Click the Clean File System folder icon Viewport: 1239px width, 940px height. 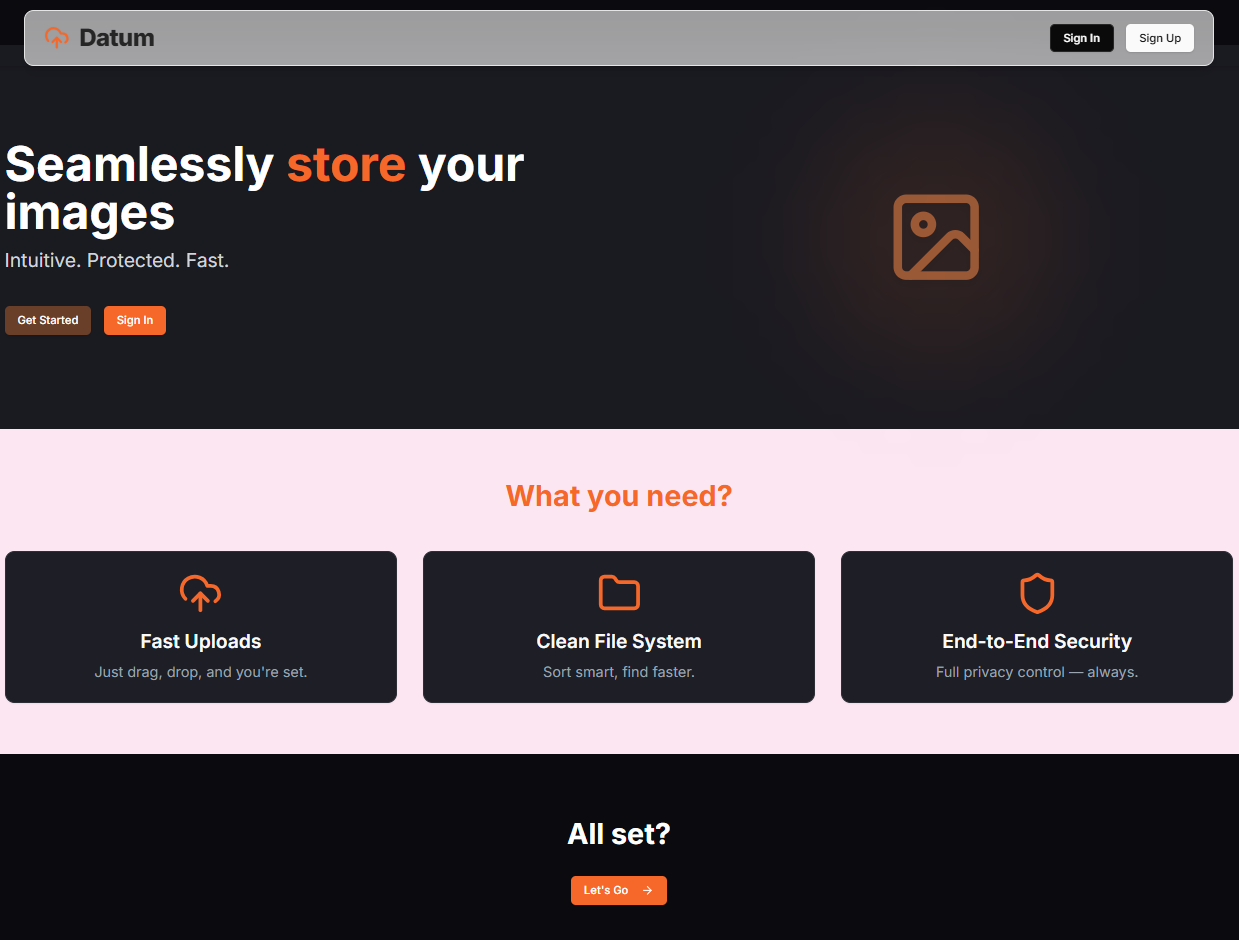[618, 592]
